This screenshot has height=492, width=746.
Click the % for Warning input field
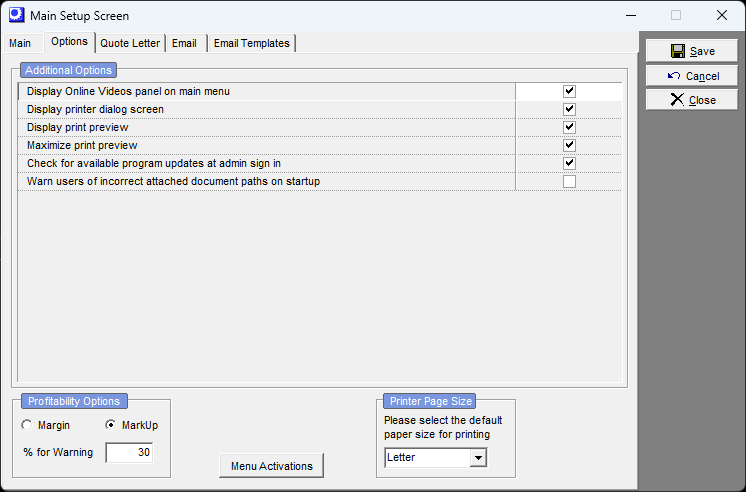[129, 453]
